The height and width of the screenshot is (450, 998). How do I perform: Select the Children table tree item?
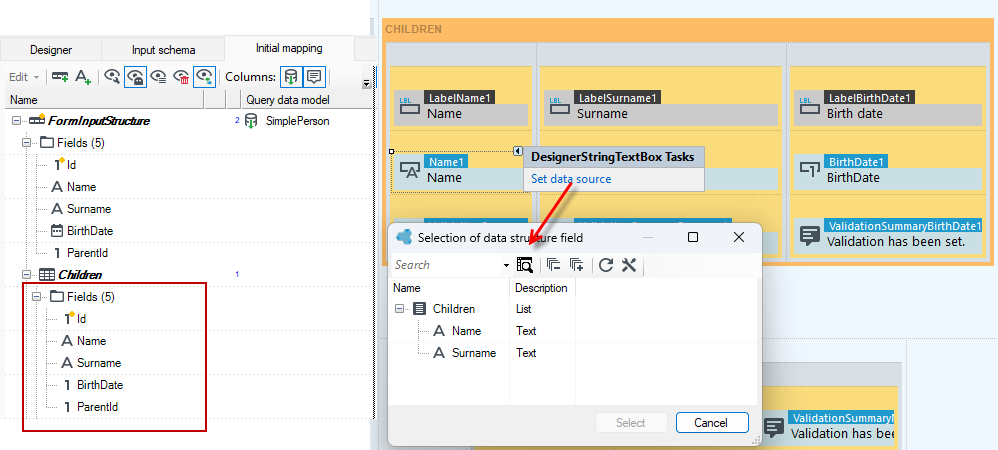coord(80,275)
